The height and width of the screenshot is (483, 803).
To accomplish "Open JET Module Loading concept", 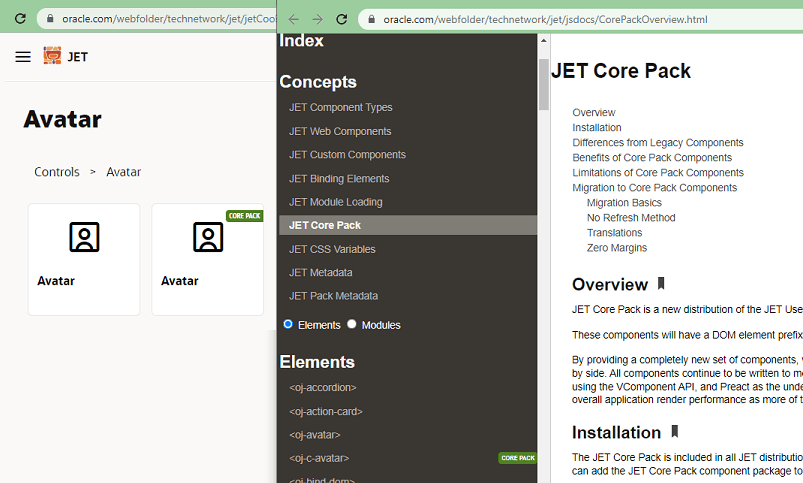I will pyautogui.click(x=335, y=202).
